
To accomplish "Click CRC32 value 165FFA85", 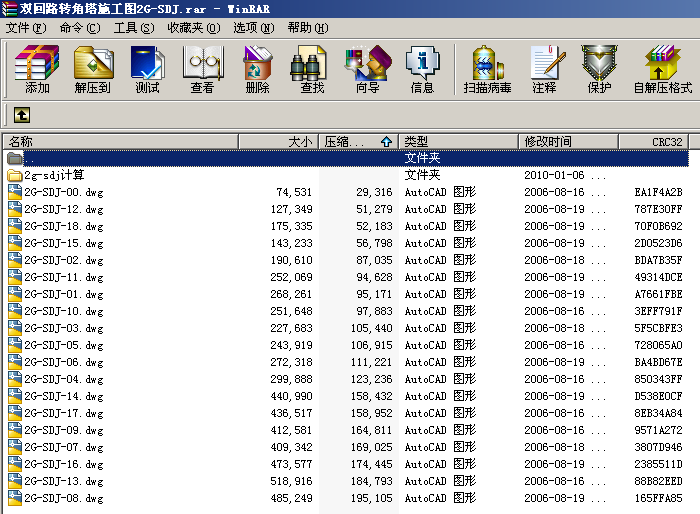I will coord(658,498).
